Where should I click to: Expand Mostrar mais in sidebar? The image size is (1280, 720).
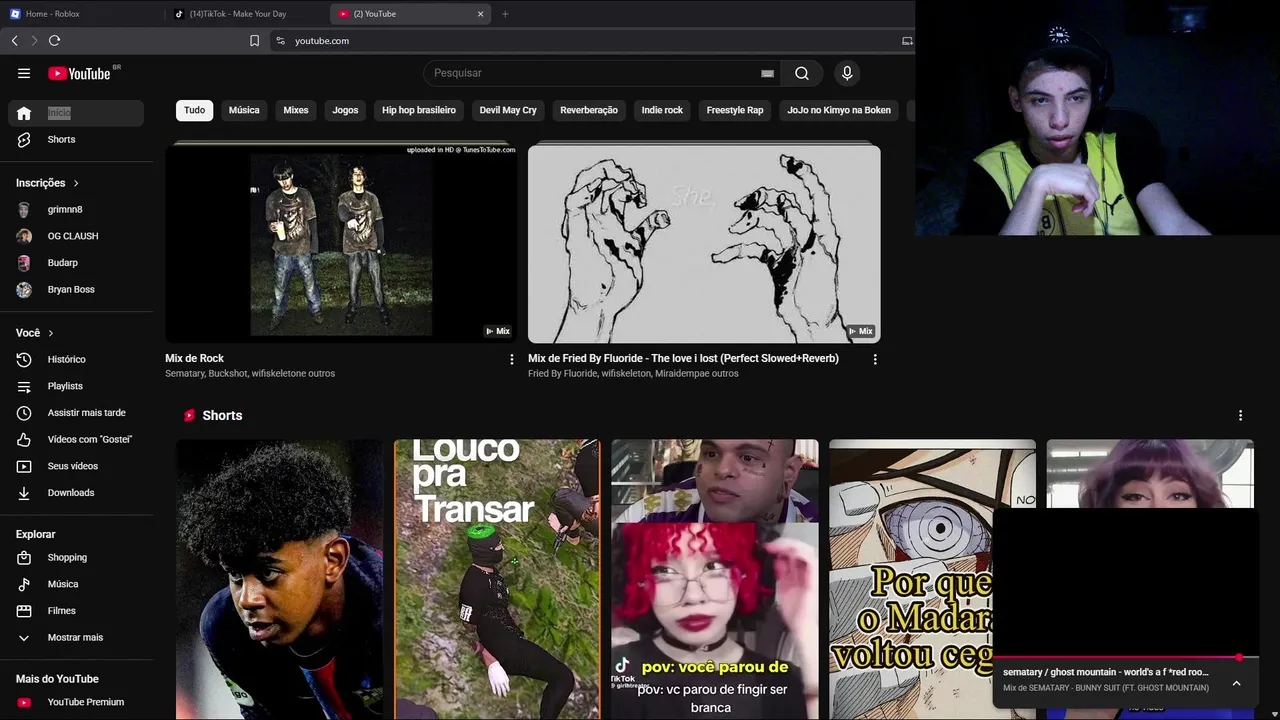[x=76, y=637]
